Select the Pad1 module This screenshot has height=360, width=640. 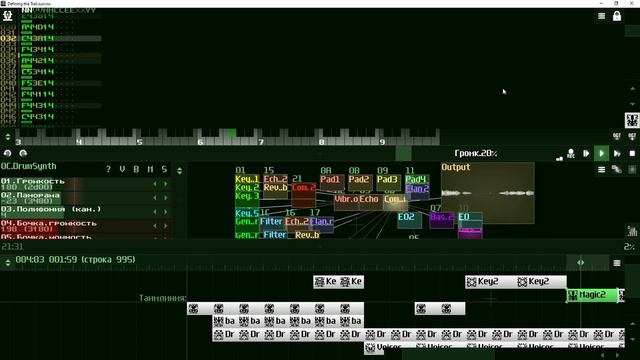pos(332,182)
